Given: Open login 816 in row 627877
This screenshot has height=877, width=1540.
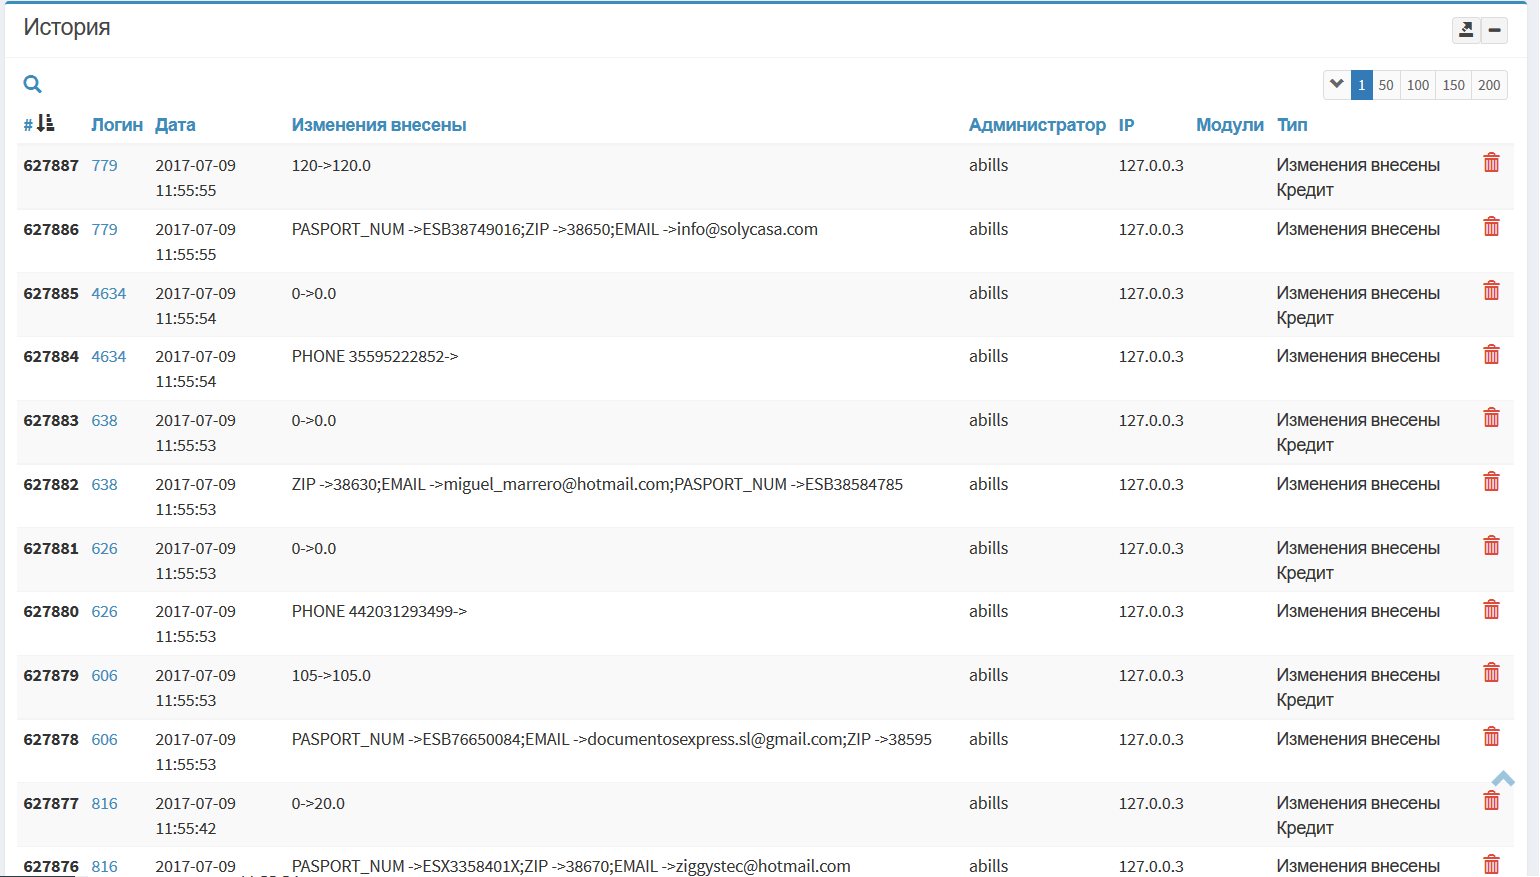Looking at the screenshot, I should click(x=104, y=803).
